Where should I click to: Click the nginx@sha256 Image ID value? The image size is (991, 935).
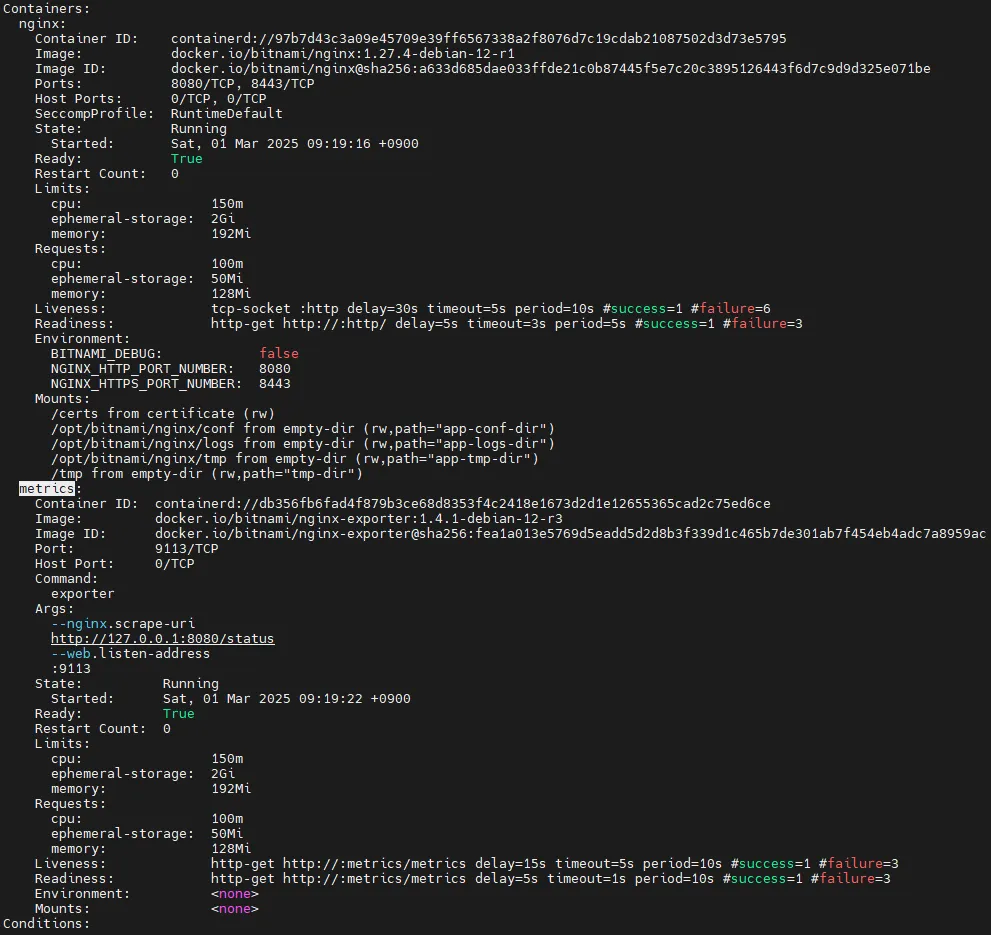coord(550,68)
